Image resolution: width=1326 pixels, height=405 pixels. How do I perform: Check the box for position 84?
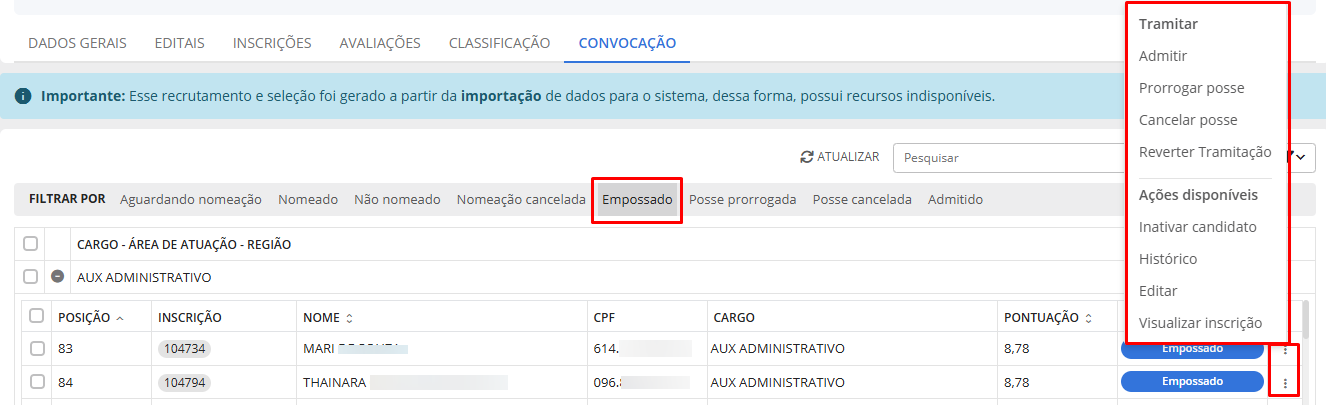pyautogui.click(x=37, y=381)
